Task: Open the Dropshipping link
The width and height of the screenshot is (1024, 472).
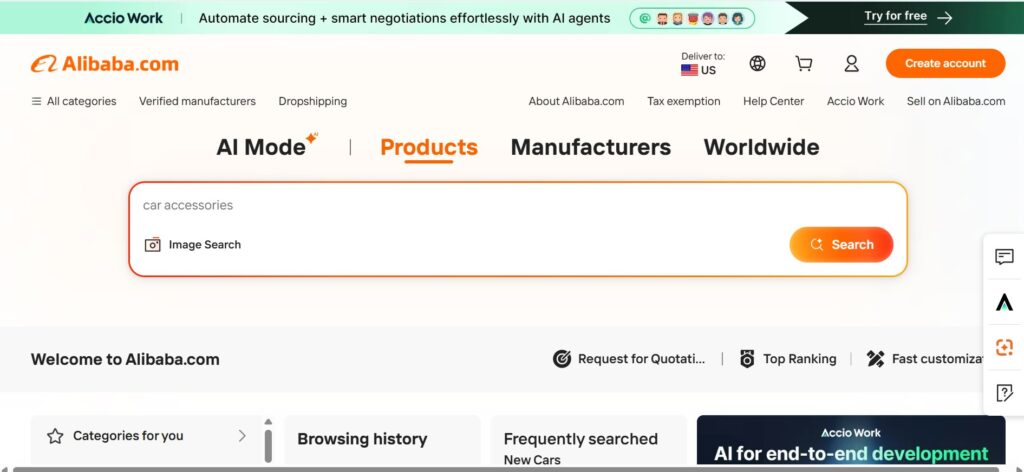Action: point(313,101)
